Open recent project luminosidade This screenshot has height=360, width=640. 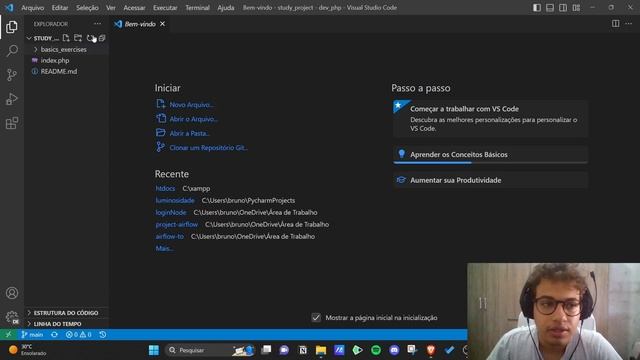coord(175,200)
